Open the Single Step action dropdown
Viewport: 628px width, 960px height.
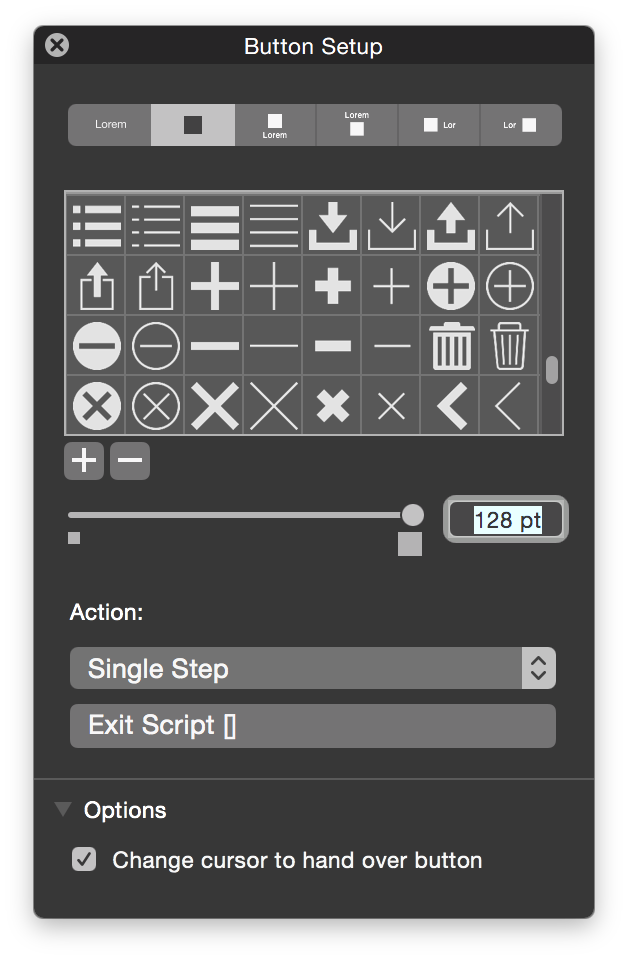[313, 668]
